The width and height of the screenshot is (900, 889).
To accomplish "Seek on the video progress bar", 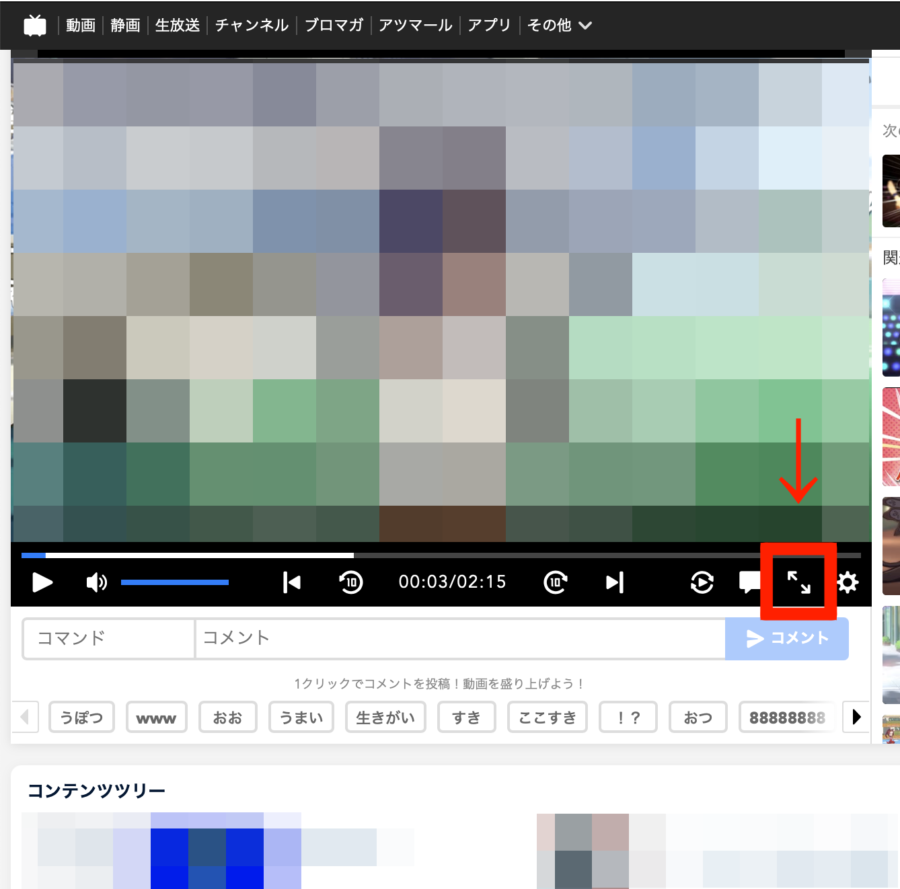I will [441, 556].
